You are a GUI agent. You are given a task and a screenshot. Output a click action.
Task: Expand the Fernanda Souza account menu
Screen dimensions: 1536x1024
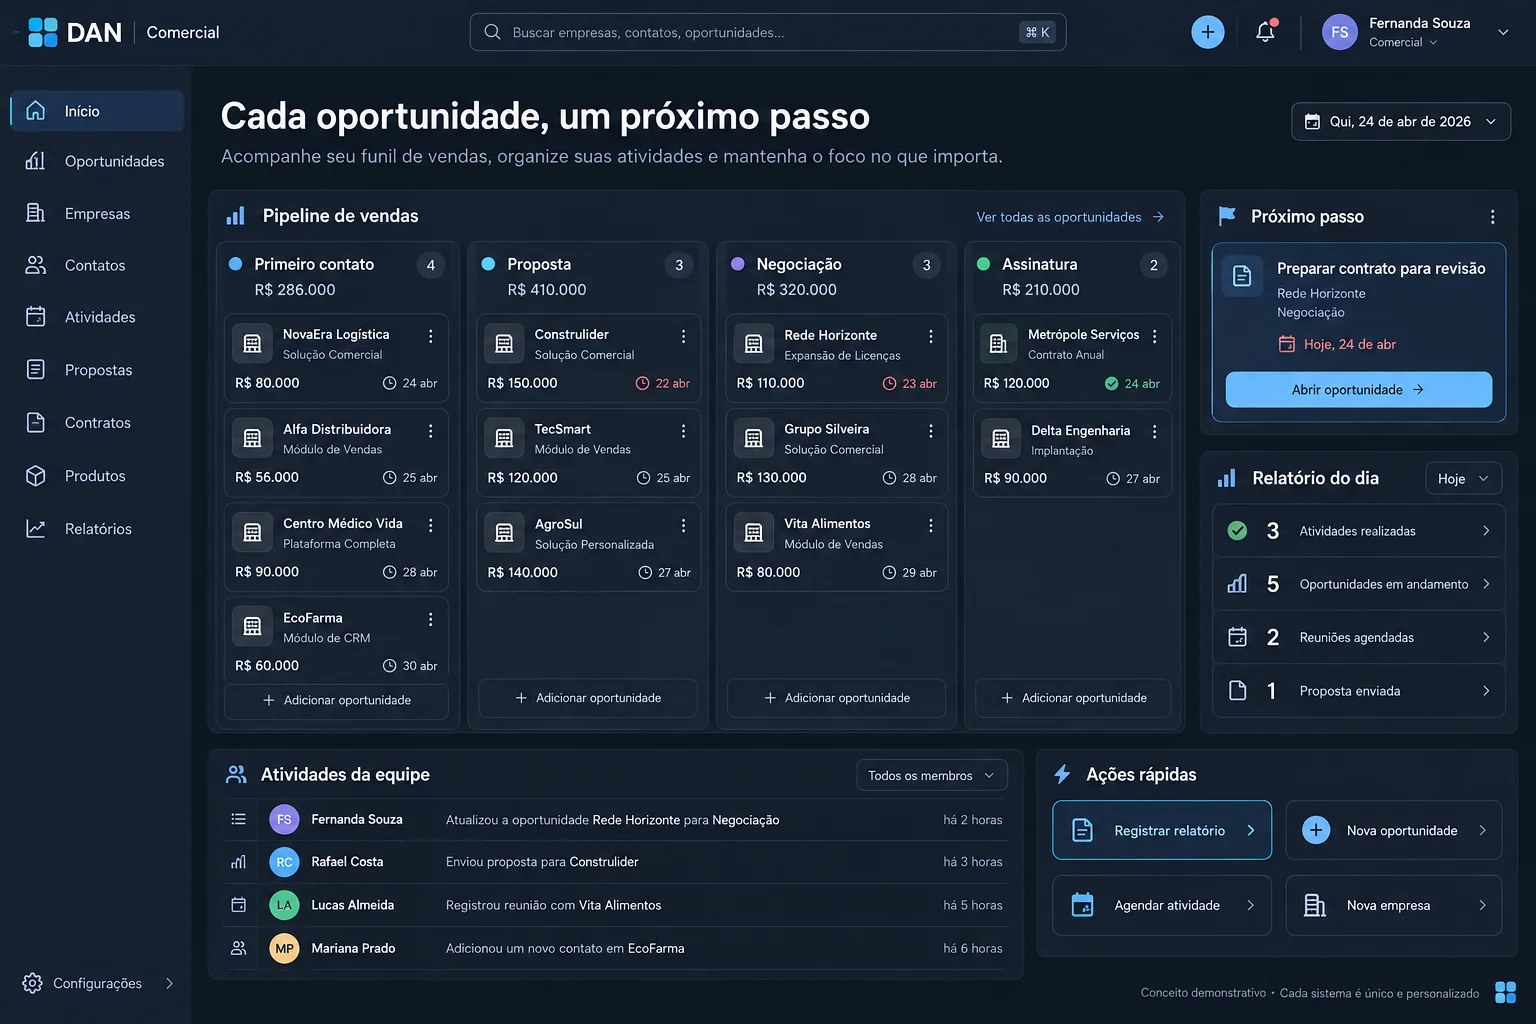(1503, 32)
